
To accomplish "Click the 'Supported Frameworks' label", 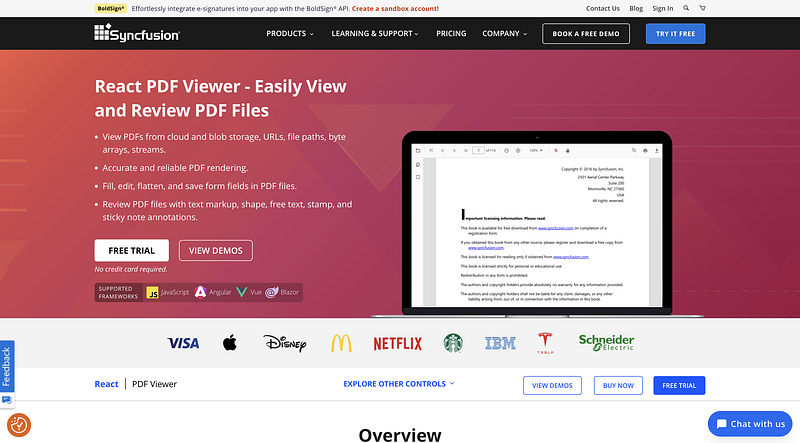I will pyautogui.click(x=118, y=292).
